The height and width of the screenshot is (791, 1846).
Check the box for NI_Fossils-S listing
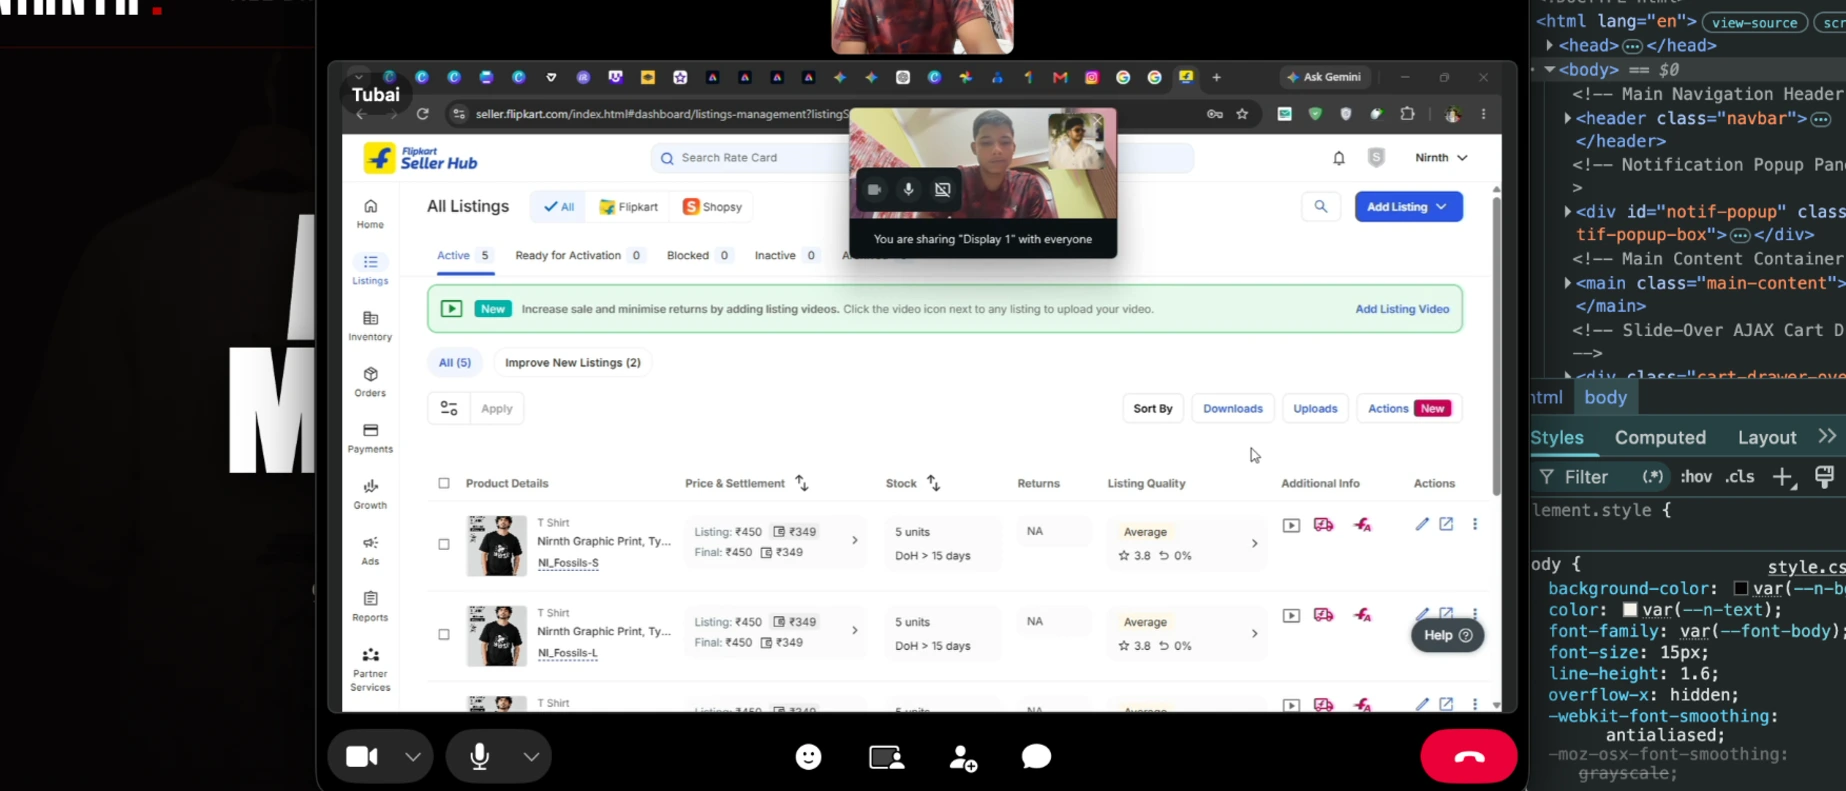click(444, 544)
